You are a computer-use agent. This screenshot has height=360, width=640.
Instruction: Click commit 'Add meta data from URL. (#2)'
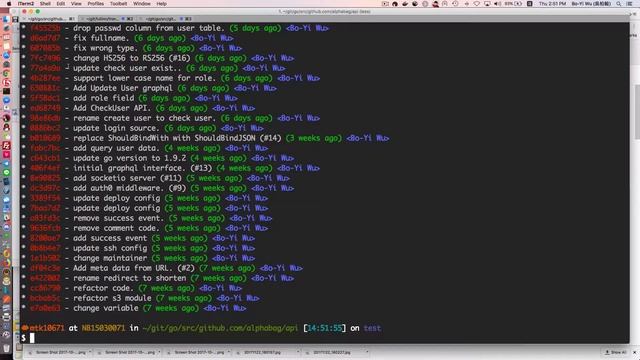coord(134,268)
